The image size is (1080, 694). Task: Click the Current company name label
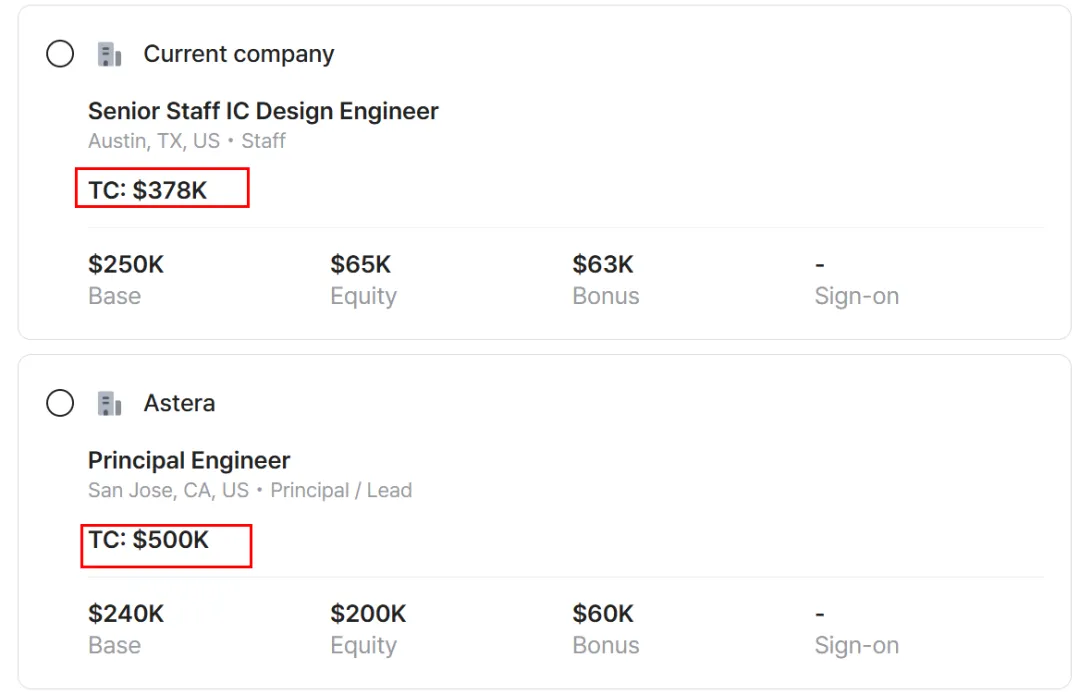(239, 54)
